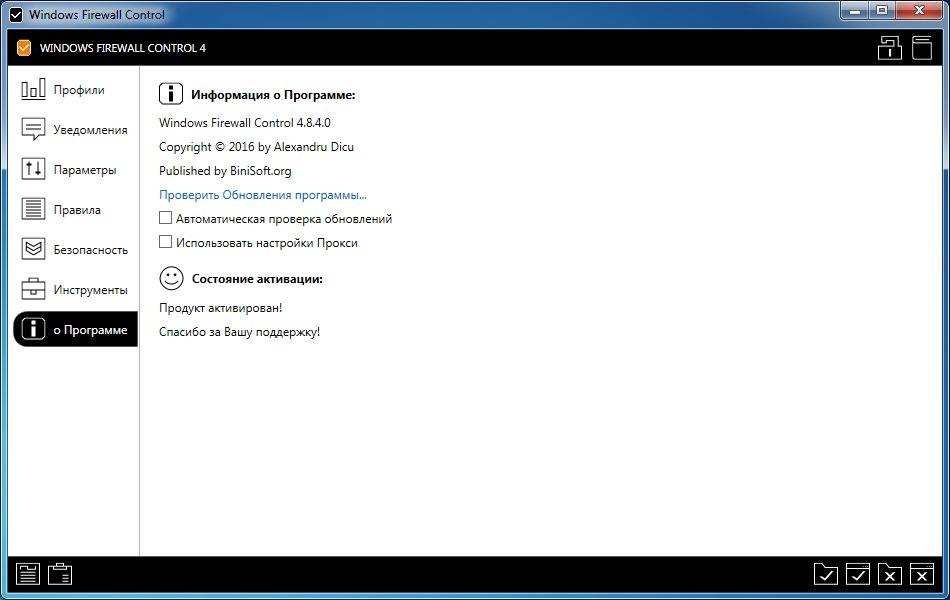Enable Автоматическая проверка обновлений checkbox
The image size is (950, 600).
pyautogui.click(x=165, y=218)
